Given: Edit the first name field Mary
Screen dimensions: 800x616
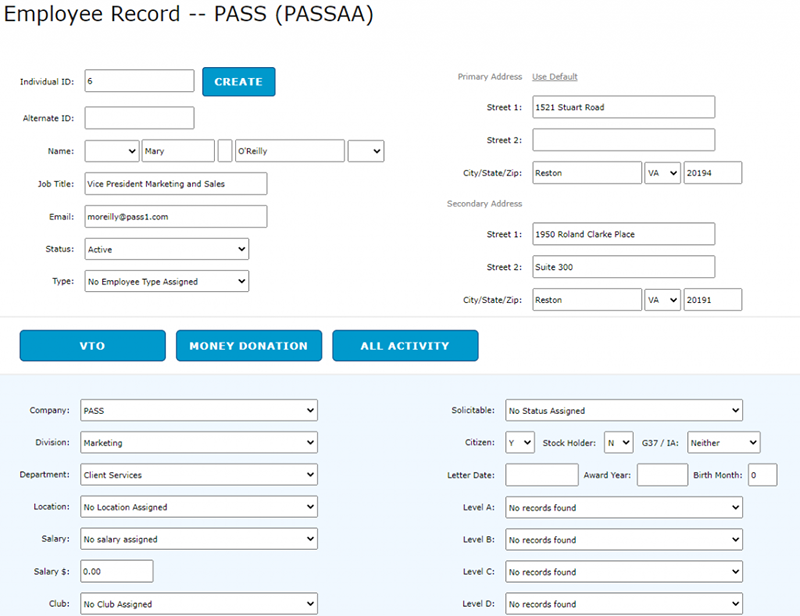Looking at the screenshot, I should (x=178, y=151).
